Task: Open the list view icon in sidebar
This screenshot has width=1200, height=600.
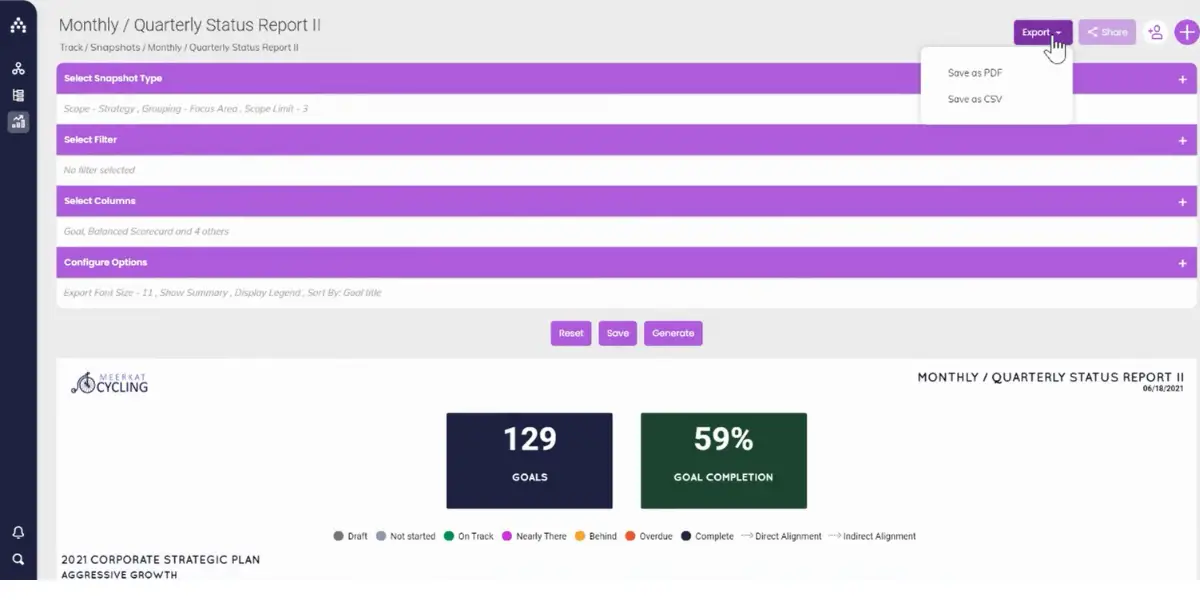Action: (18, 95)
